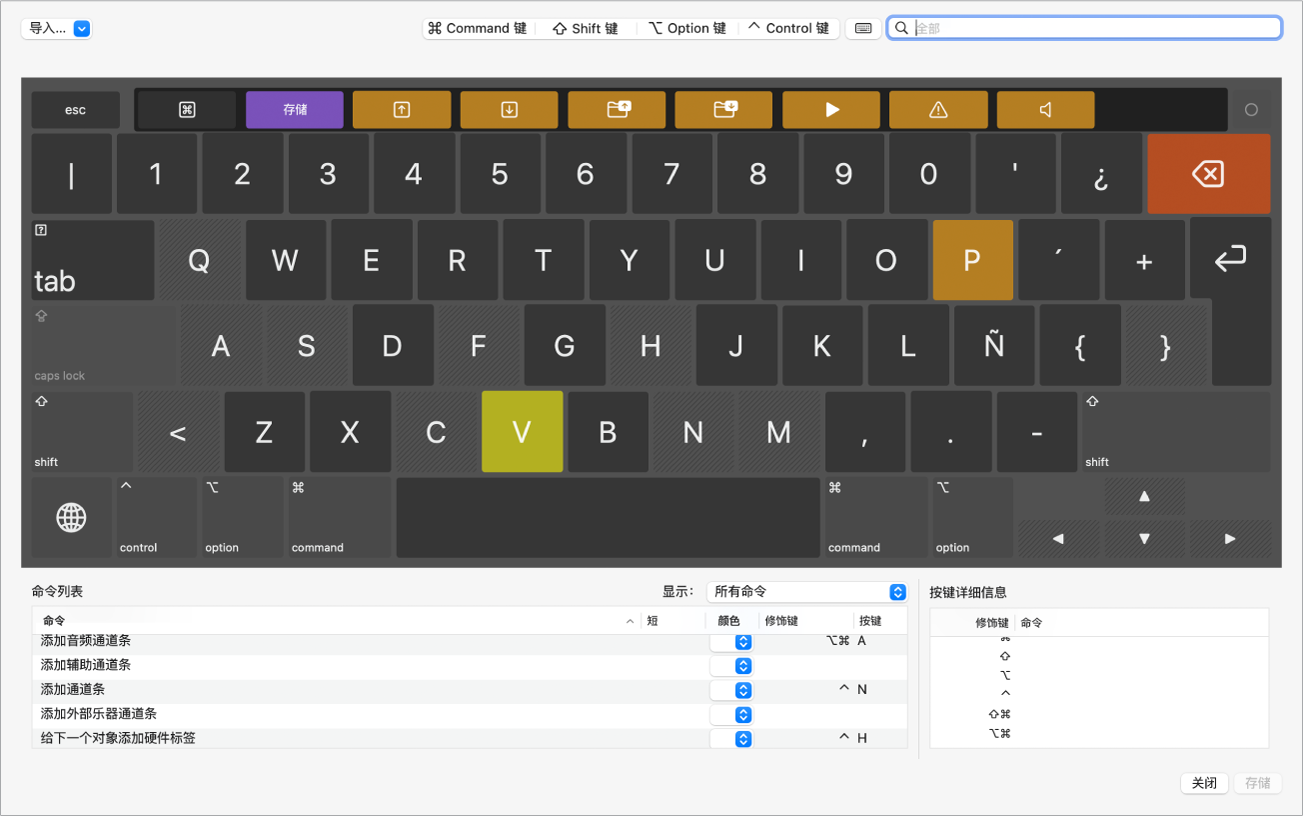
Task: Click the folder-with-down-arrow Touch Bar button
Action: pos(724,110)
